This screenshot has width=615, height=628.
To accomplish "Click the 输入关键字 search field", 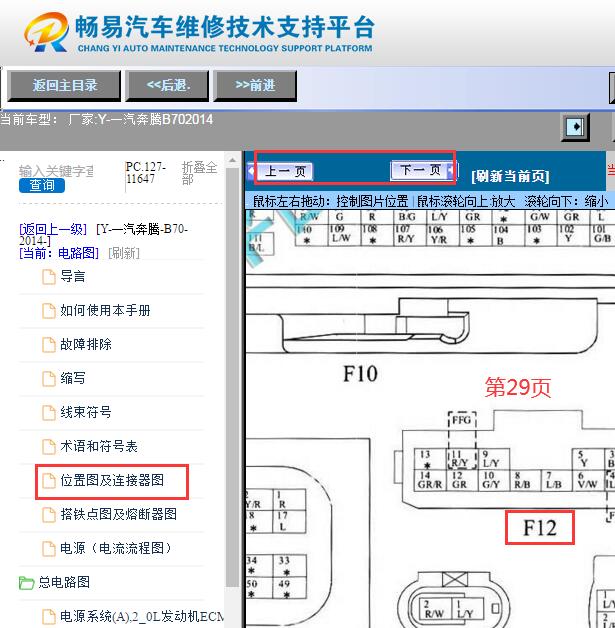I will coord(56,171).
